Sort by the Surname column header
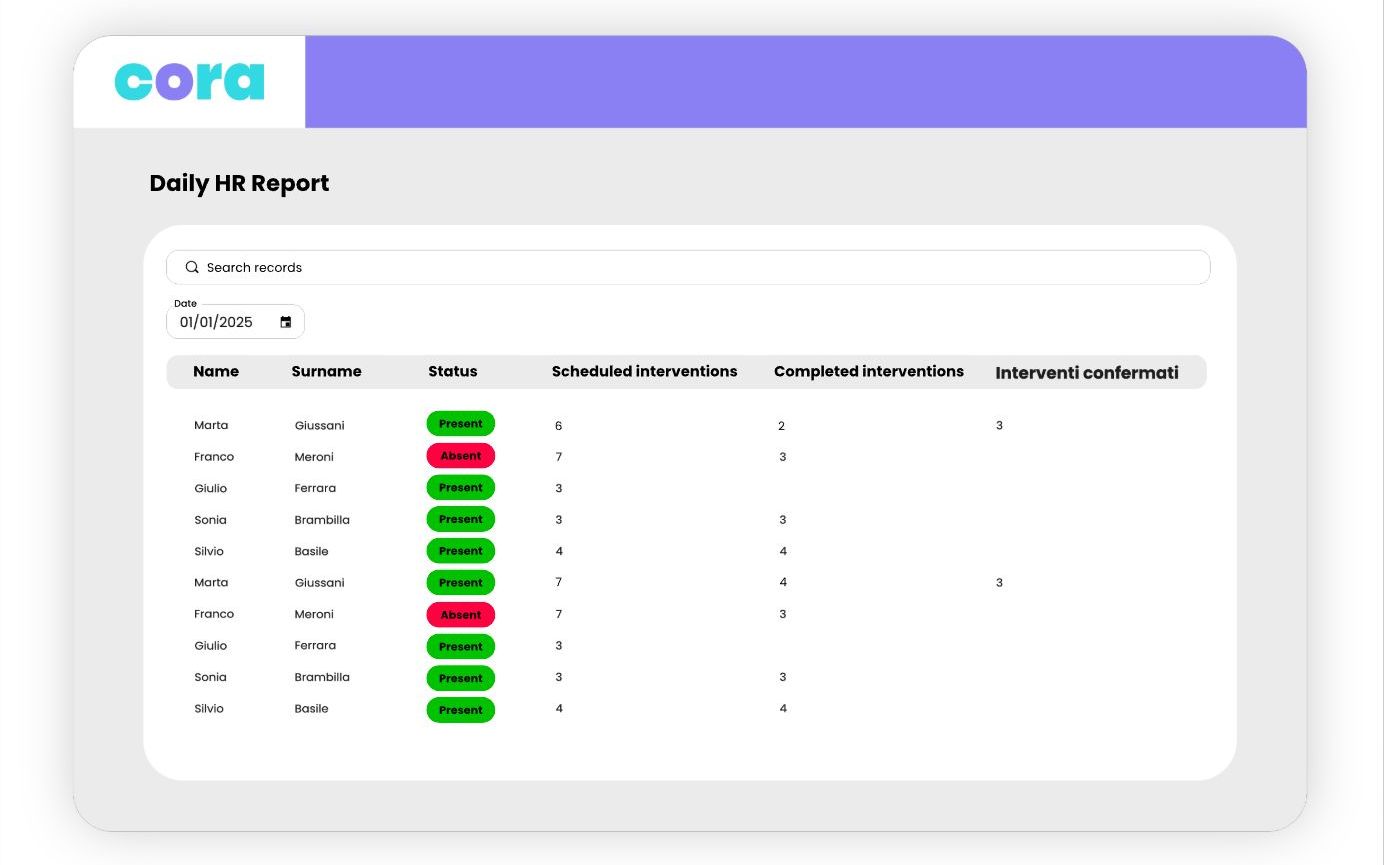This screenshot has height=865, width=1384. click(x=326, y=371)
